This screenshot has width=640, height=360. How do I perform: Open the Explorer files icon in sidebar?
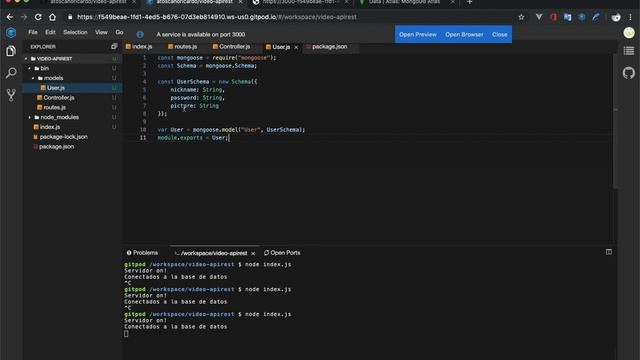click(x=11, y=51)
